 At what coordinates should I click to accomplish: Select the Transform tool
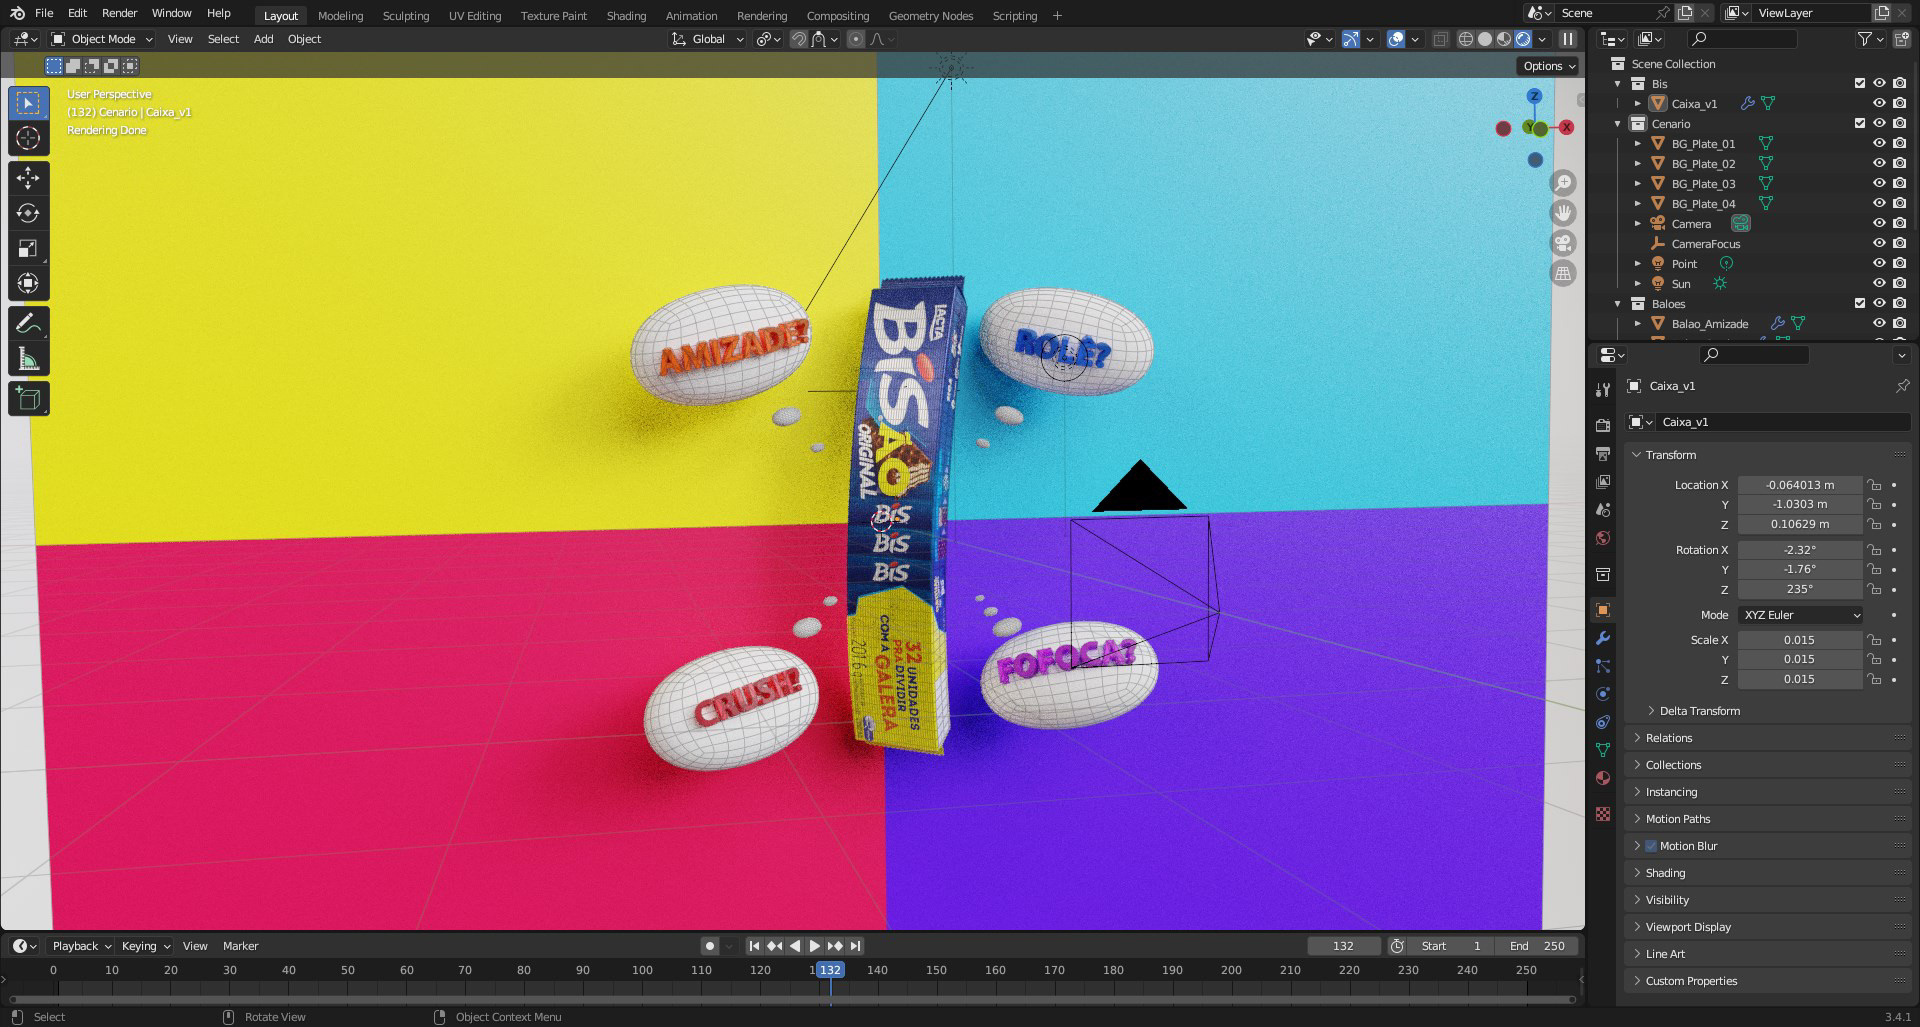click(x=28, y=283)
